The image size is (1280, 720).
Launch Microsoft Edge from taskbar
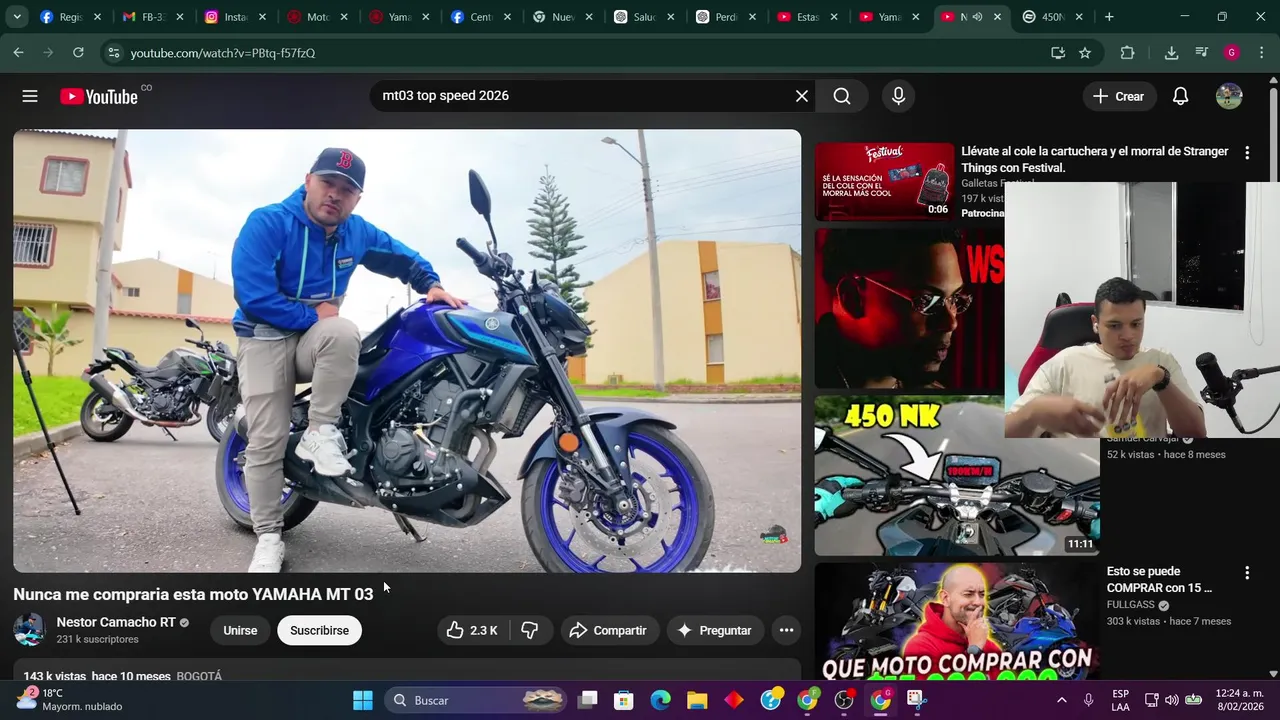point(660,700)
